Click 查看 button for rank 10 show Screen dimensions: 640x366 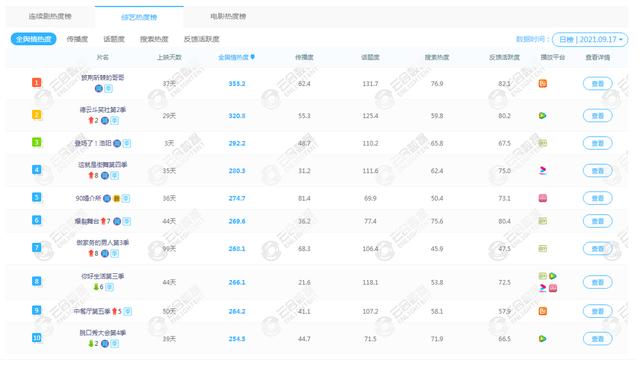(598, 339)
